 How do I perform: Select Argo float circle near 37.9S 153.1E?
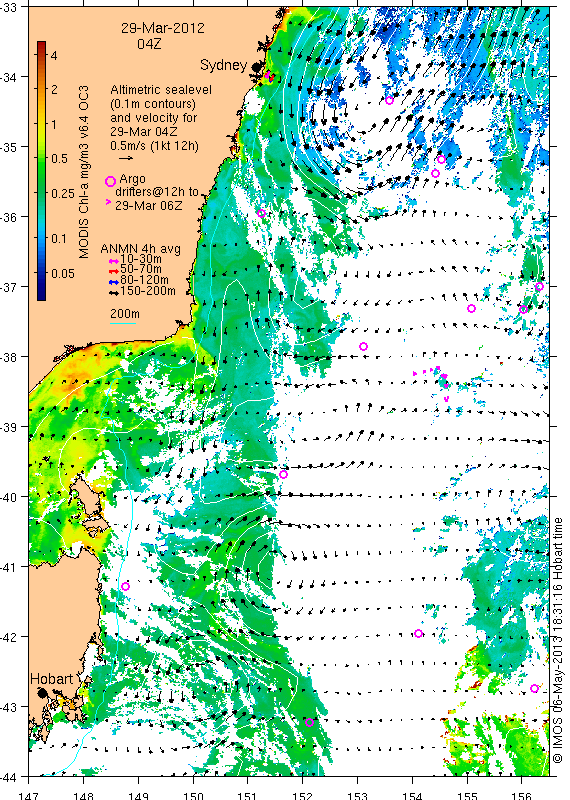pyautogui.click(x=363, y=346)
